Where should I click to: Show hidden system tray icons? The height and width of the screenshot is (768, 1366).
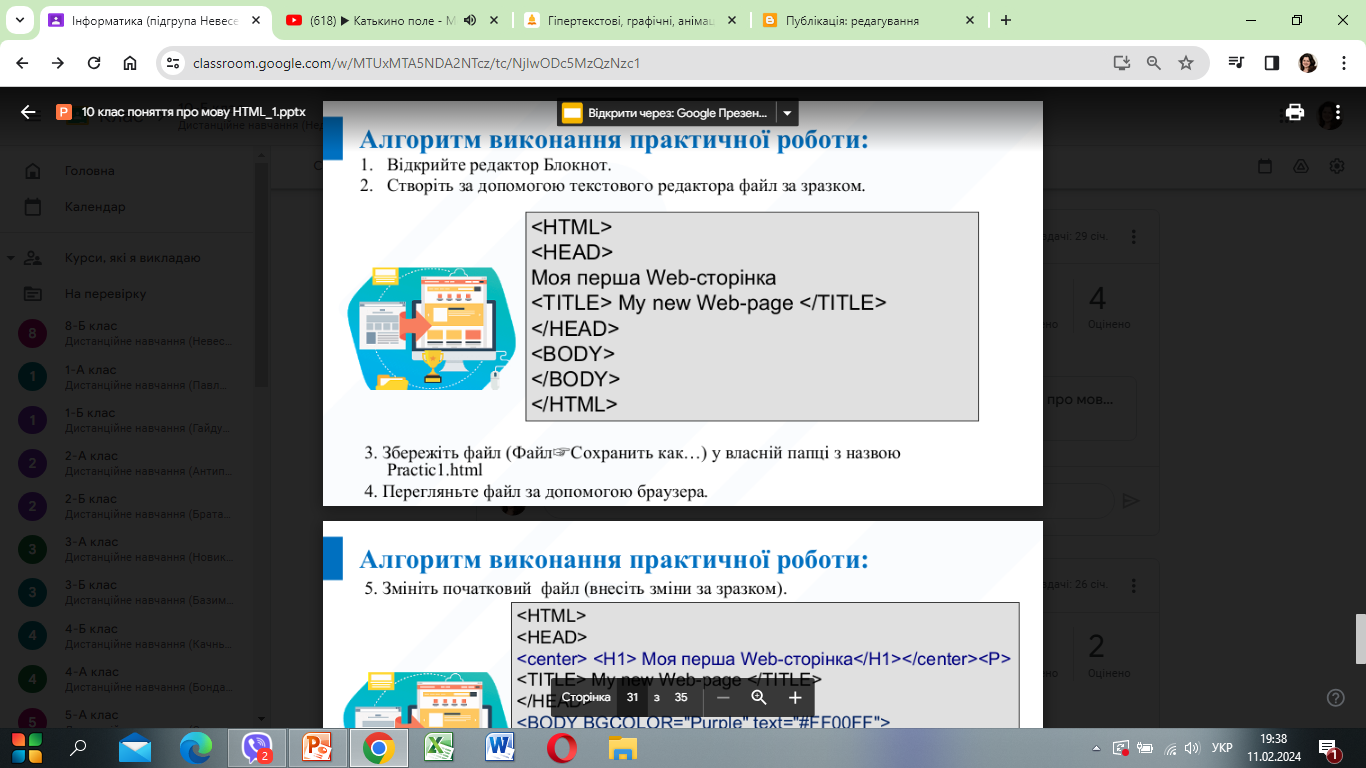point(1098,748)
